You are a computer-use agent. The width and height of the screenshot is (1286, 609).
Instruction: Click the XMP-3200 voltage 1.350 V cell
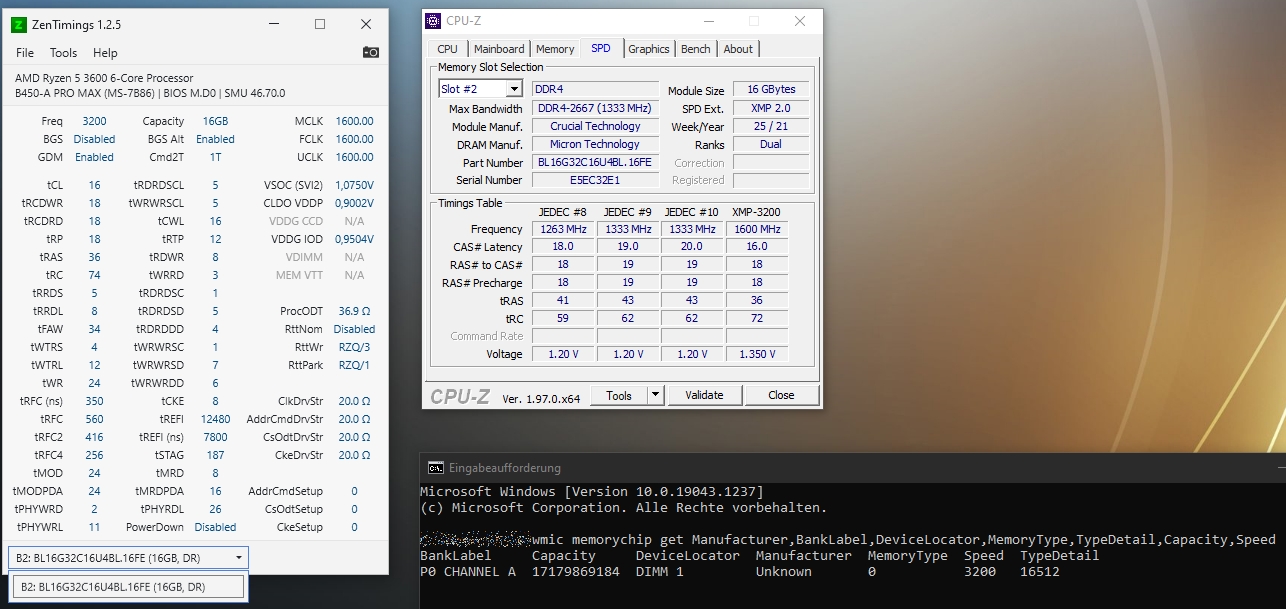(x=757, y=354)
